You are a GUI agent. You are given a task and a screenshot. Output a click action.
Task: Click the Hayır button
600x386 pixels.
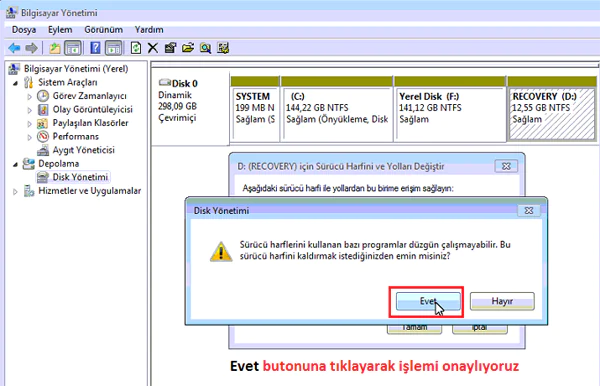pyautogui.click(x=502, y=301)
